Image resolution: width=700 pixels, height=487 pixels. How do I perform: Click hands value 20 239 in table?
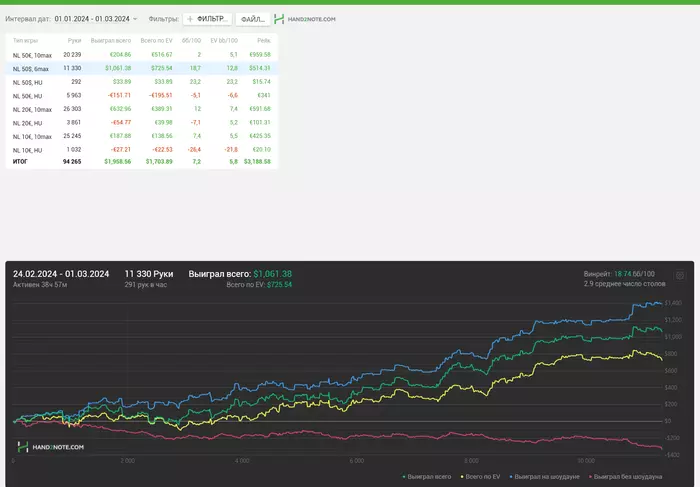click(72, 54)
